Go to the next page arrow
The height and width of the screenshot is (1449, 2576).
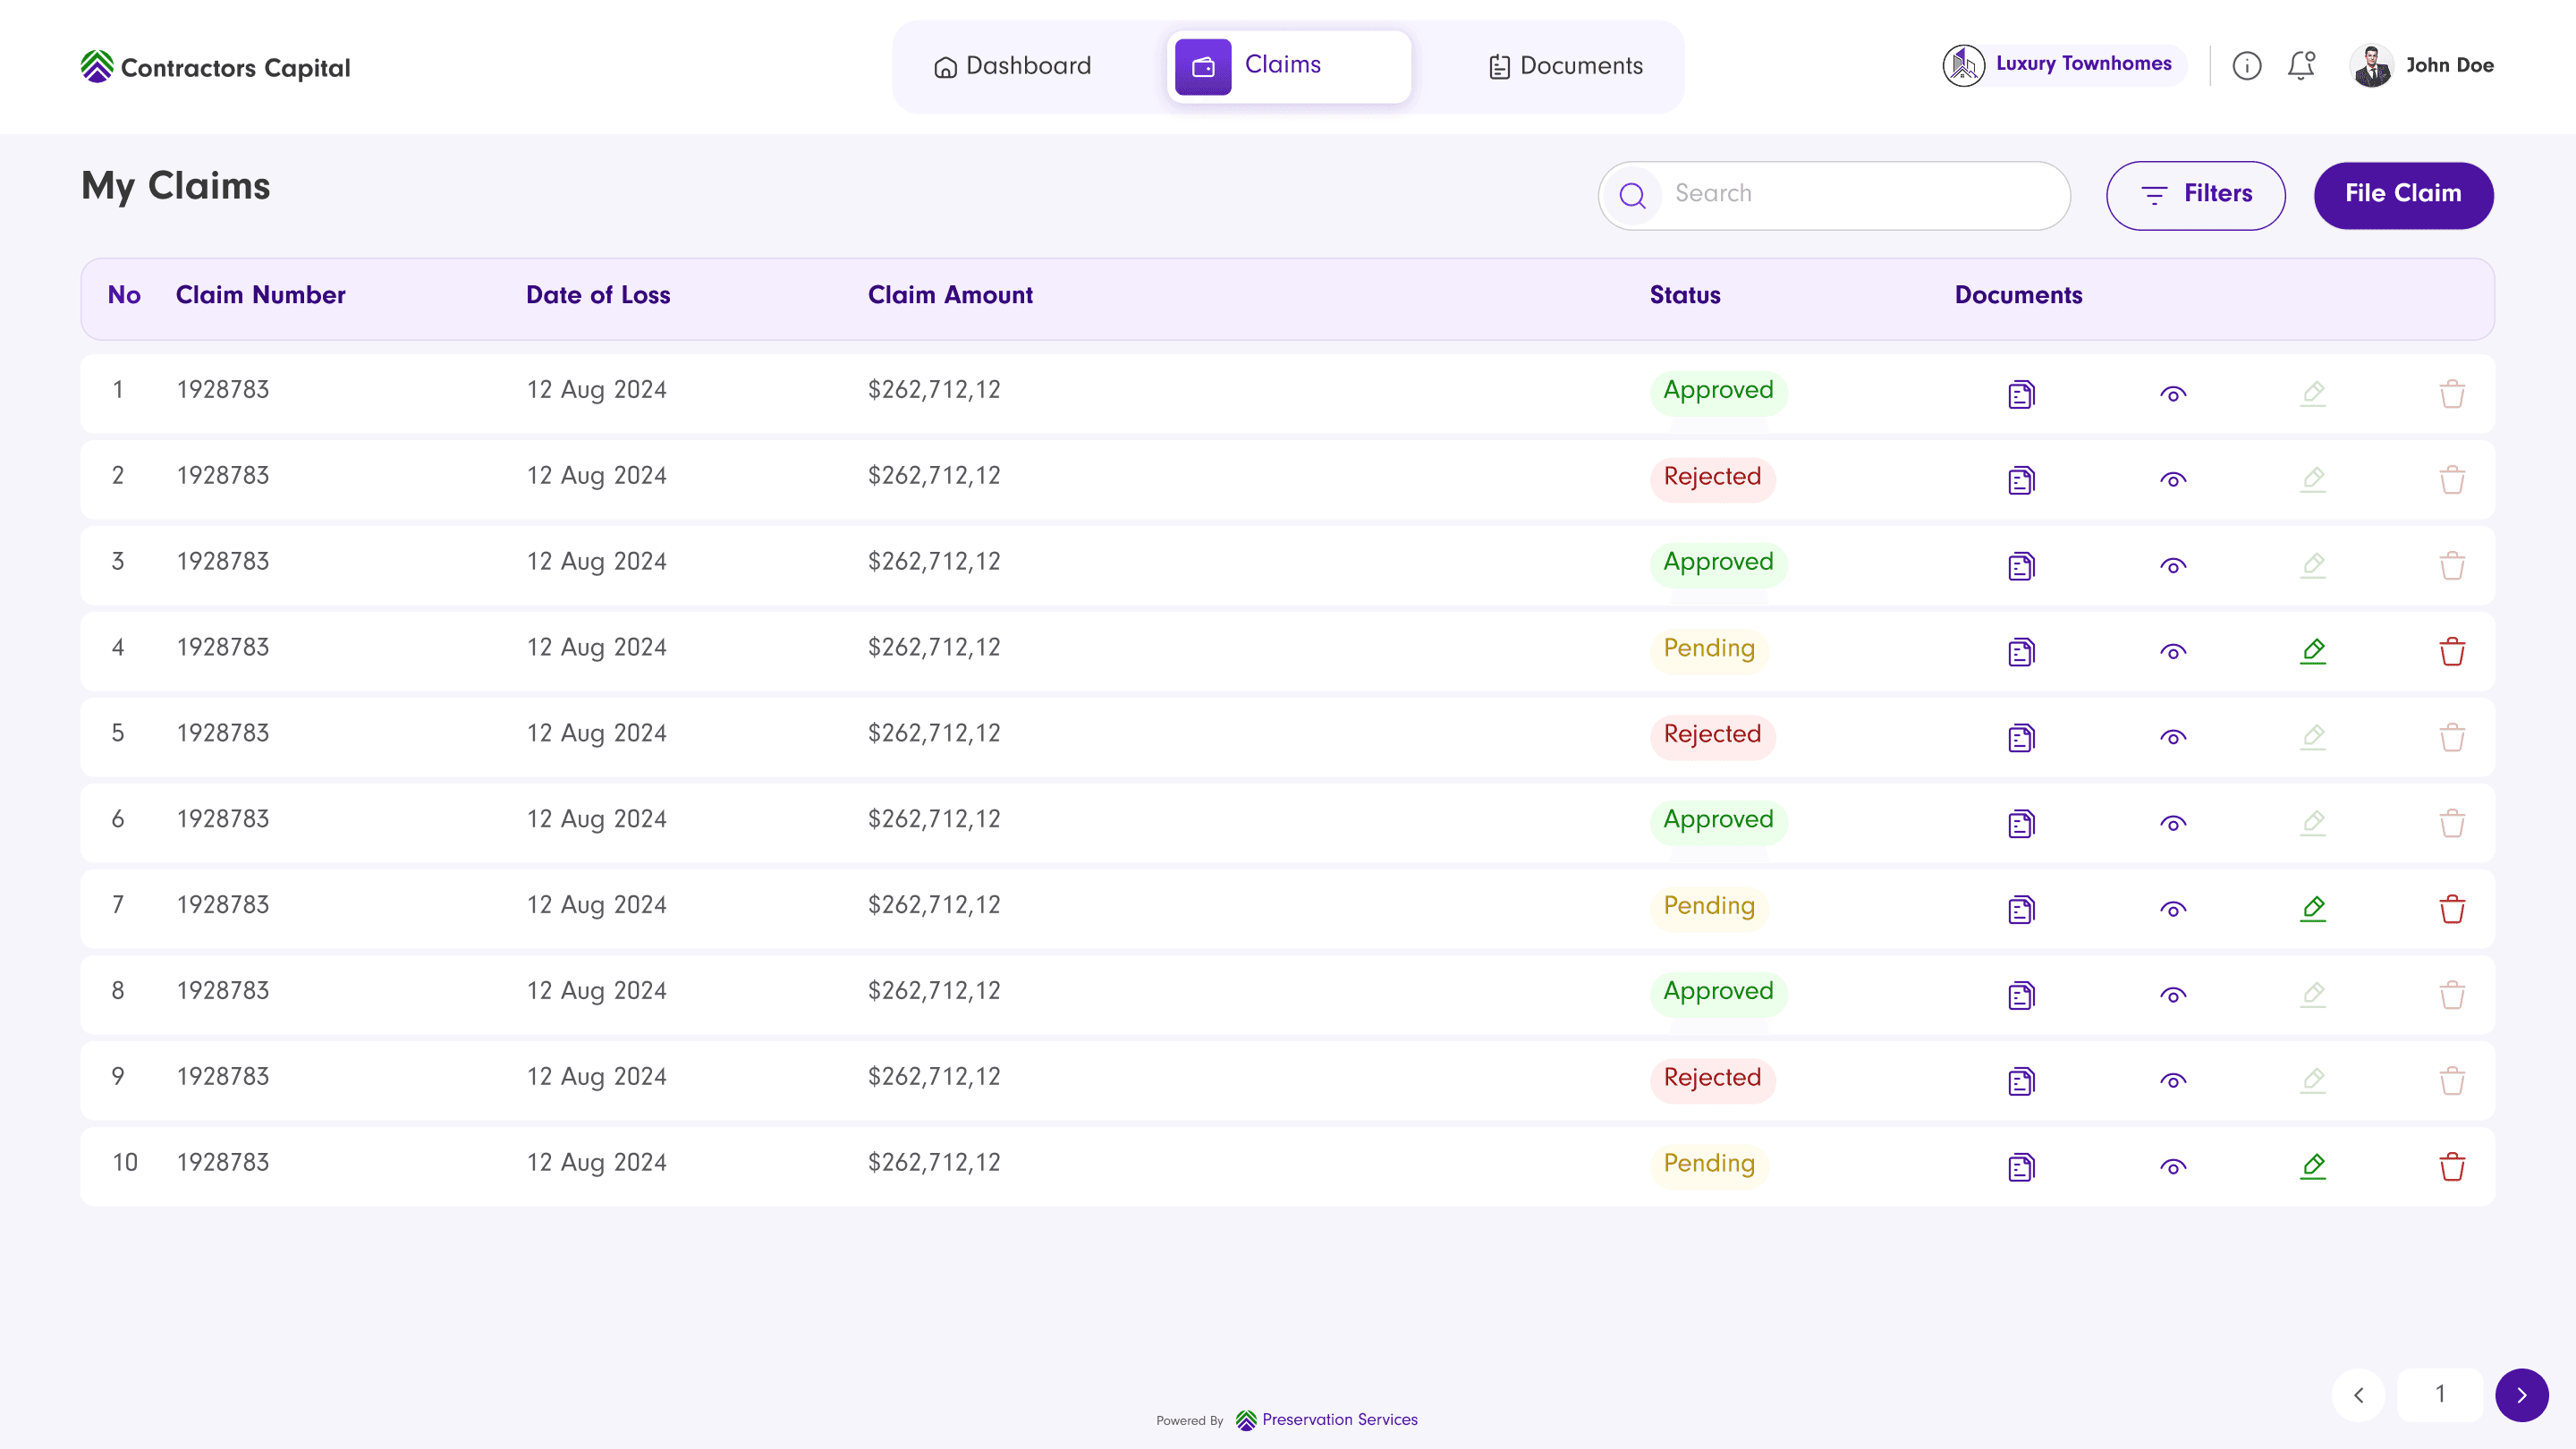click(x=2522, y=1395)
